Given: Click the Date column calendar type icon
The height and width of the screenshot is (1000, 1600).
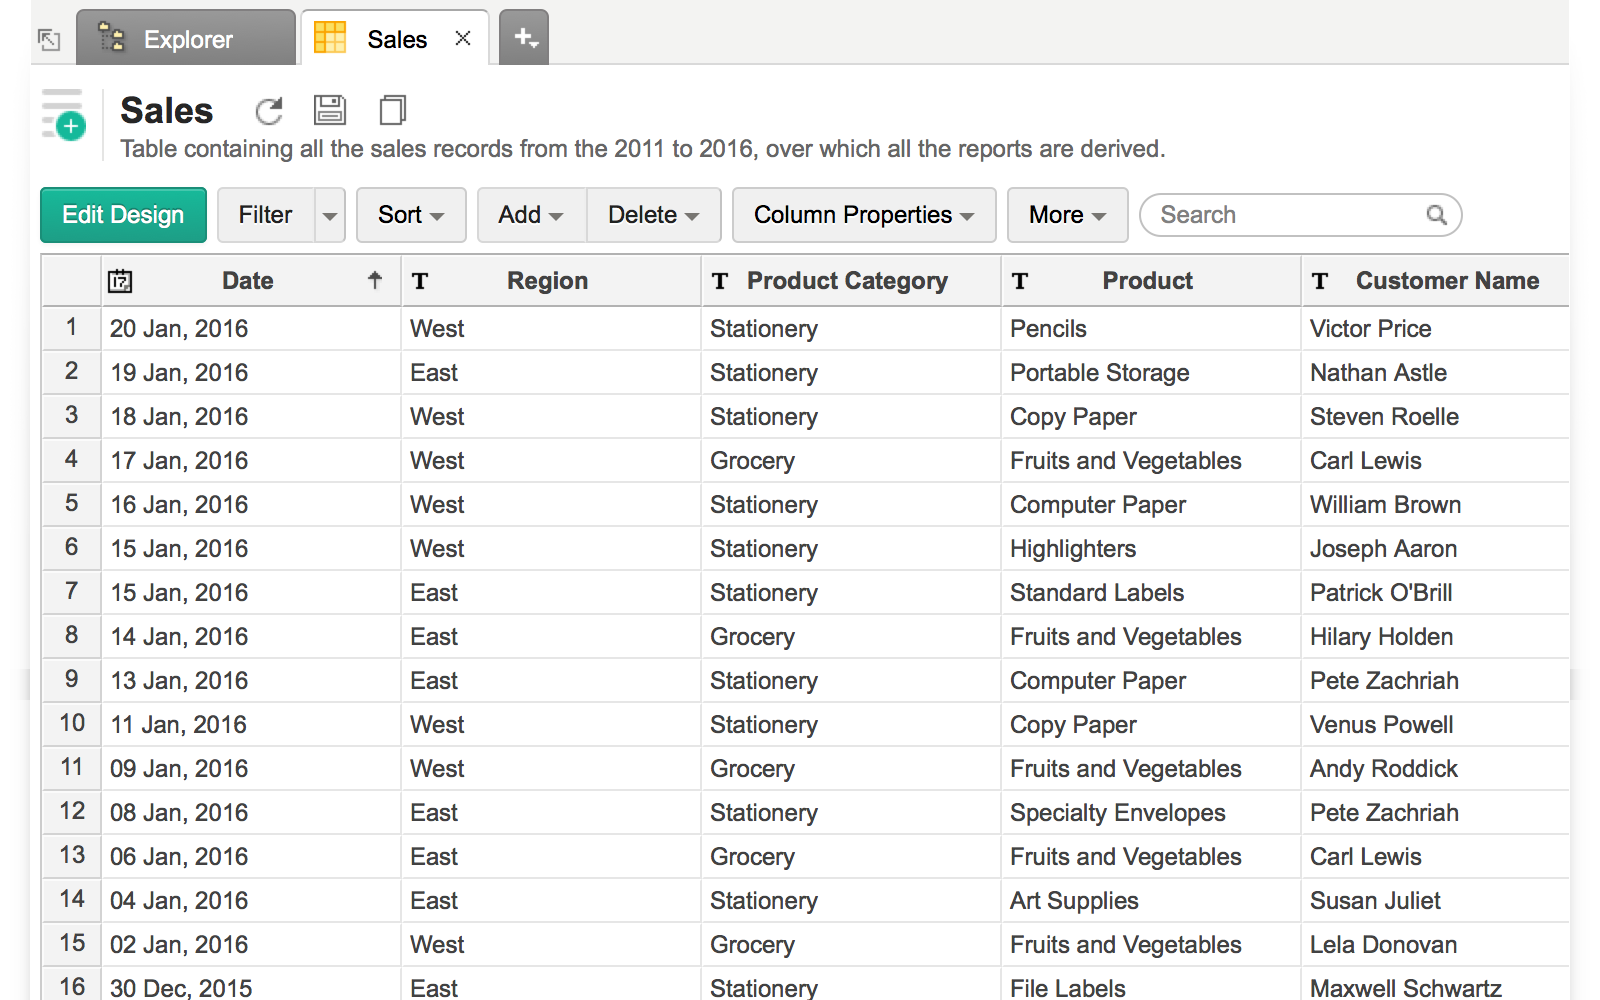Looking at the screenshot, I should (120, 281).
